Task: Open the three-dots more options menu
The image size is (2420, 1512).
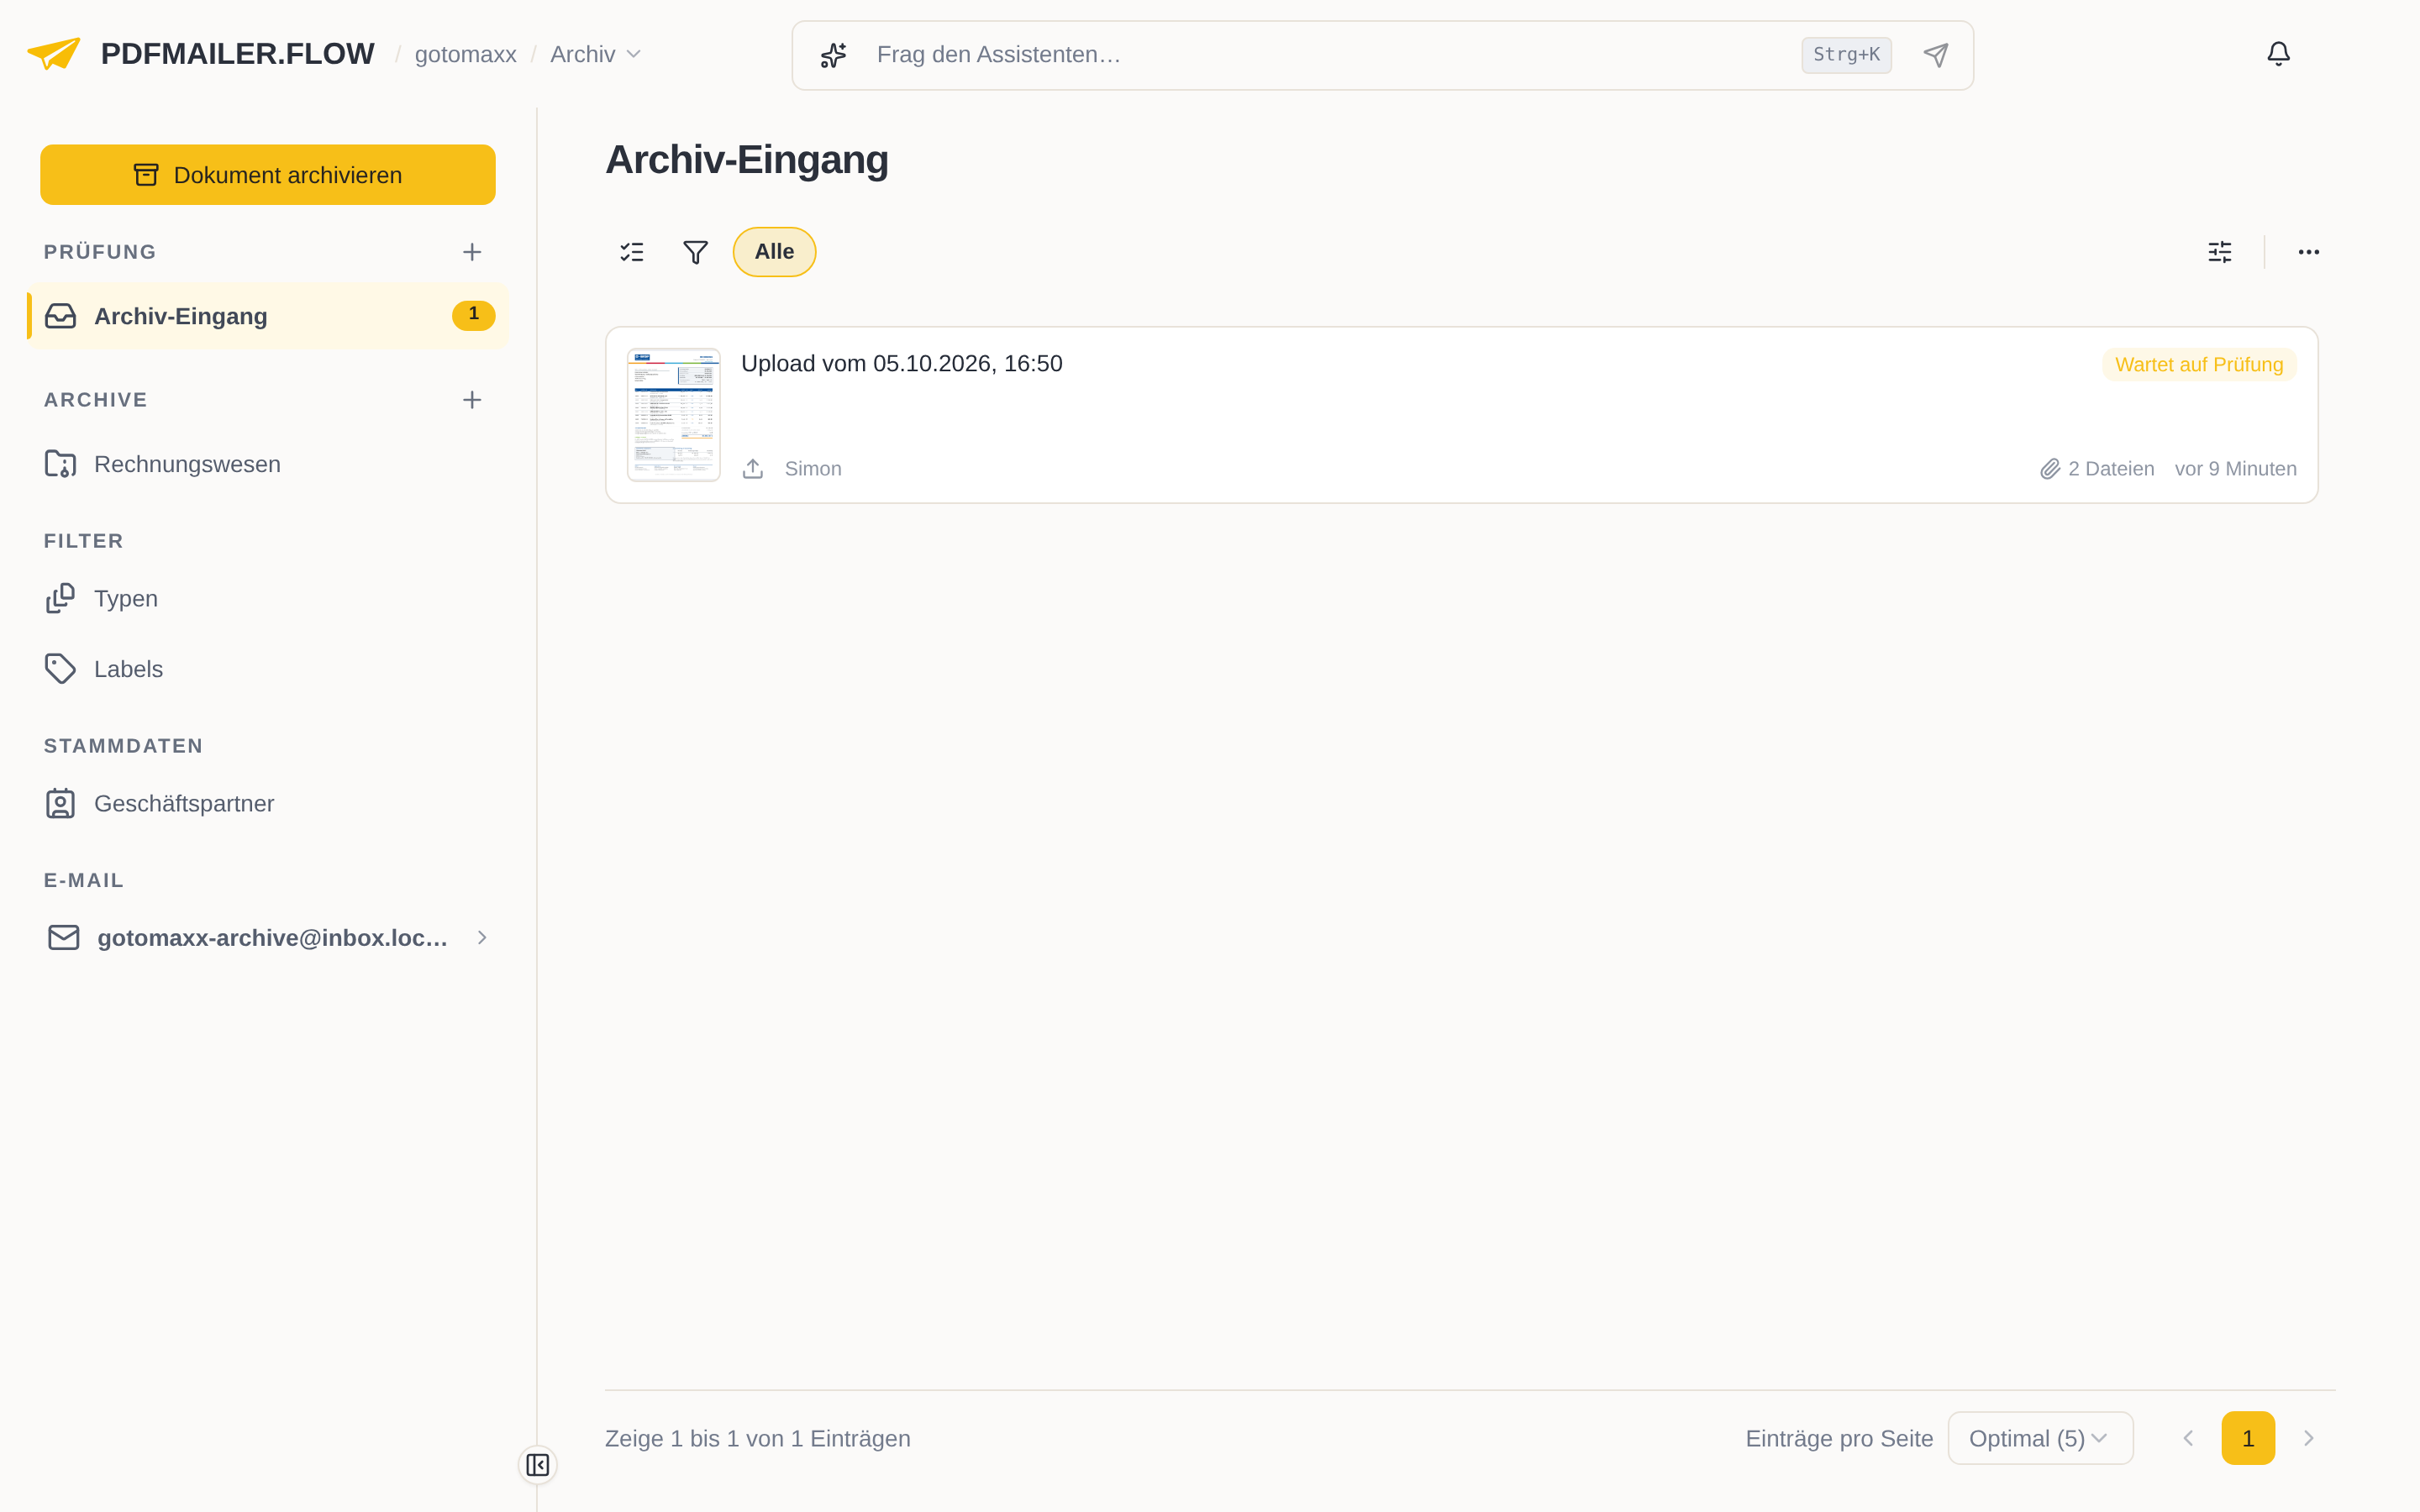Action: point(2308,252)
